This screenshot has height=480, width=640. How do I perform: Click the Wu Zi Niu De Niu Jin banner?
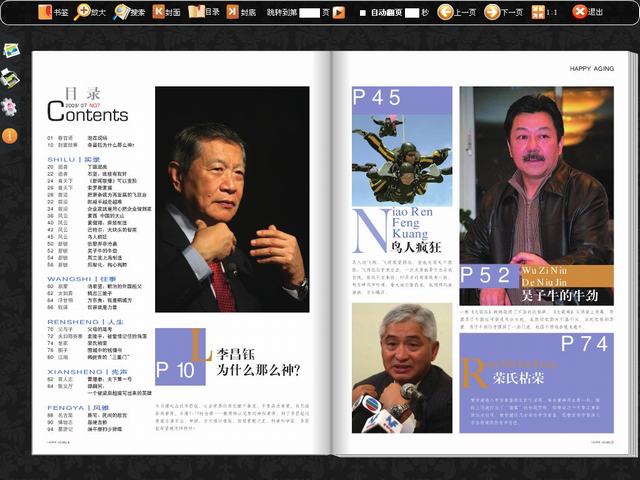[567, 276]
